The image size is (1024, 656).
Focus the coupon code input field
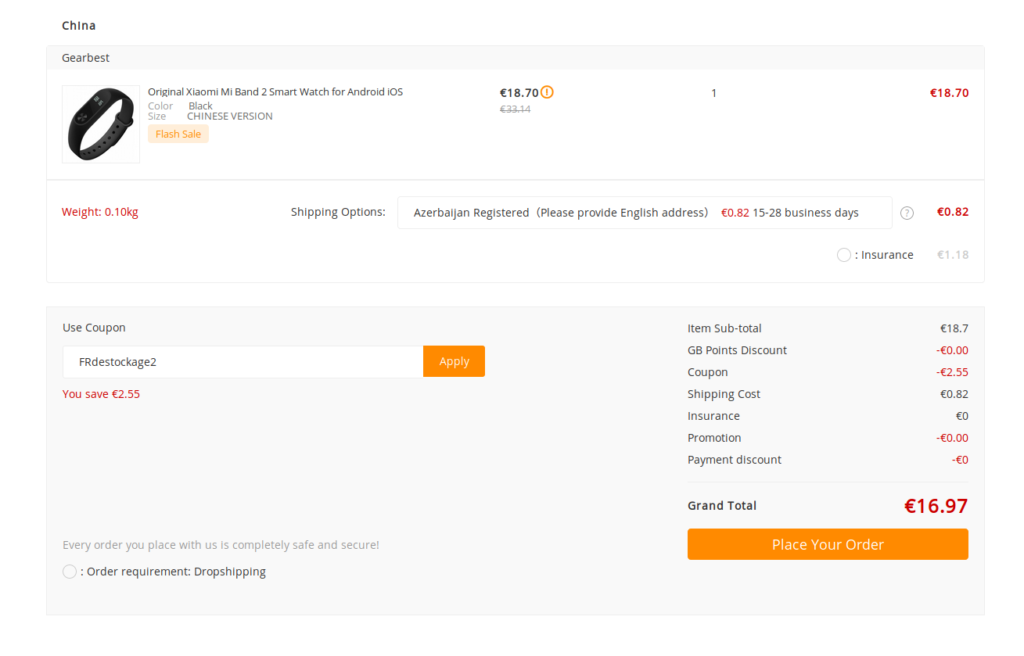(x=243, y=361)
